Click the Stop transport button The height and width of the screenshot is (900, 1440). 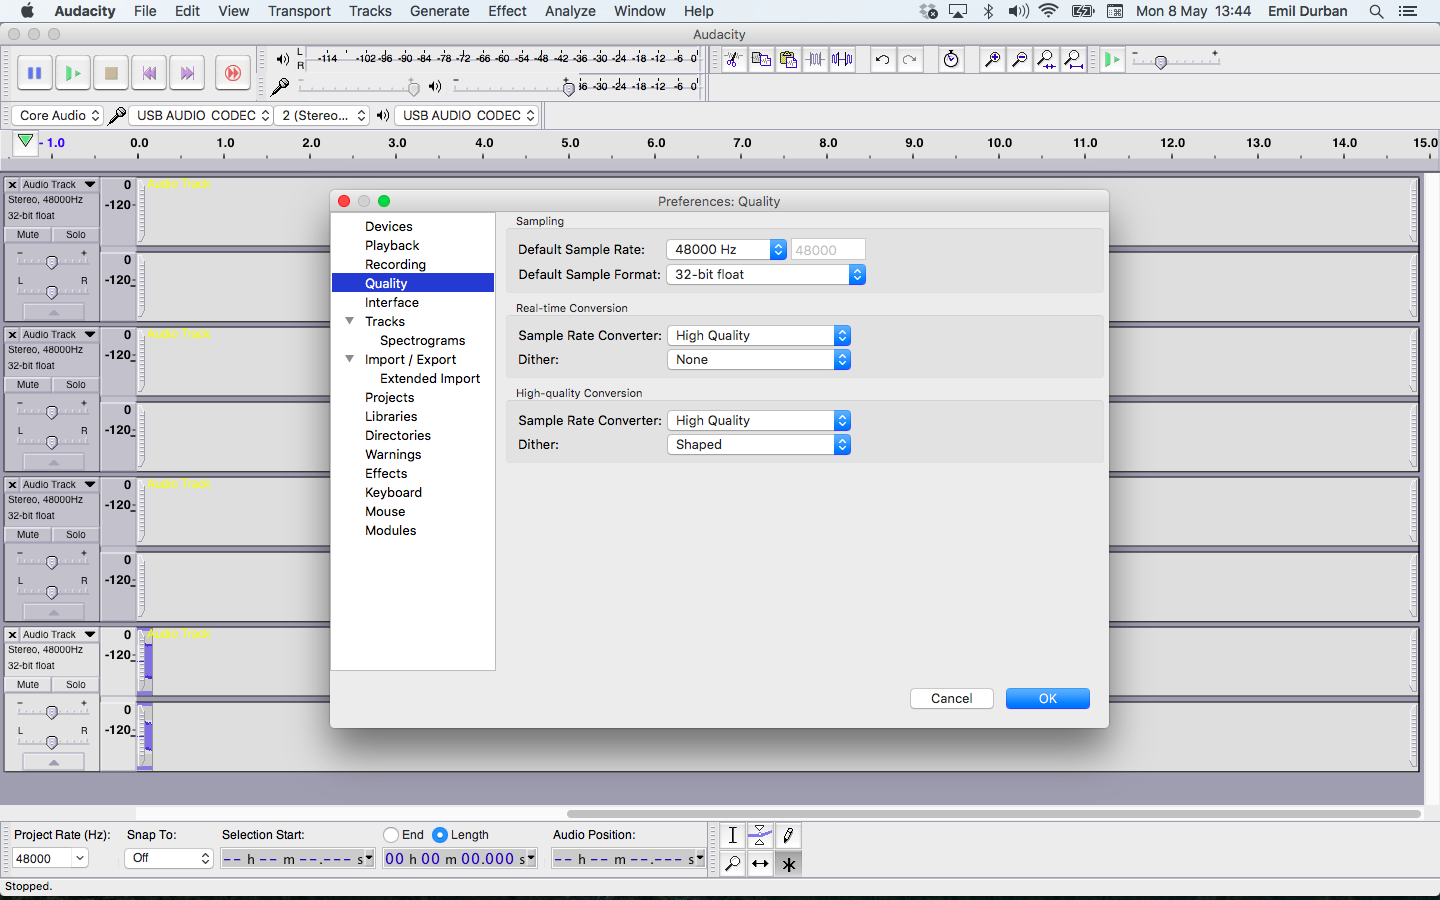(111, 73)
